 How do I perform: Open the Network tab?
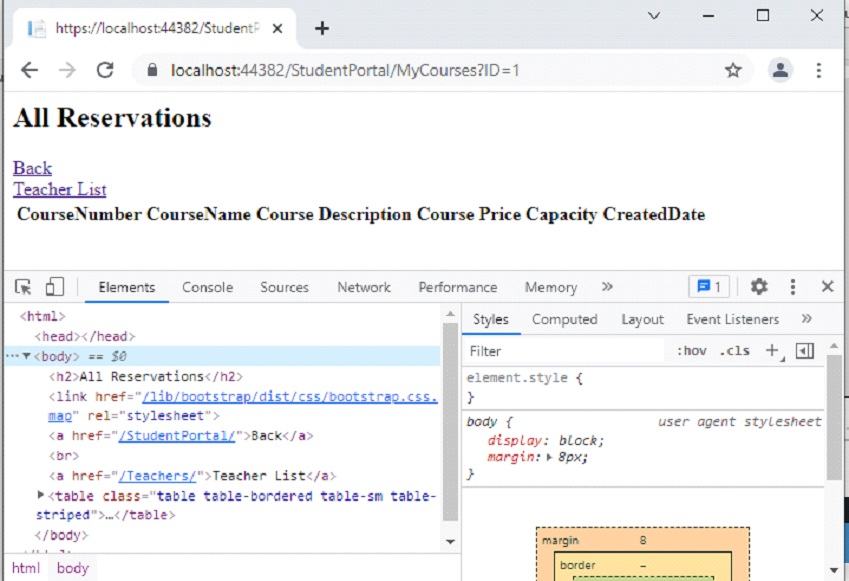(364, 287)
